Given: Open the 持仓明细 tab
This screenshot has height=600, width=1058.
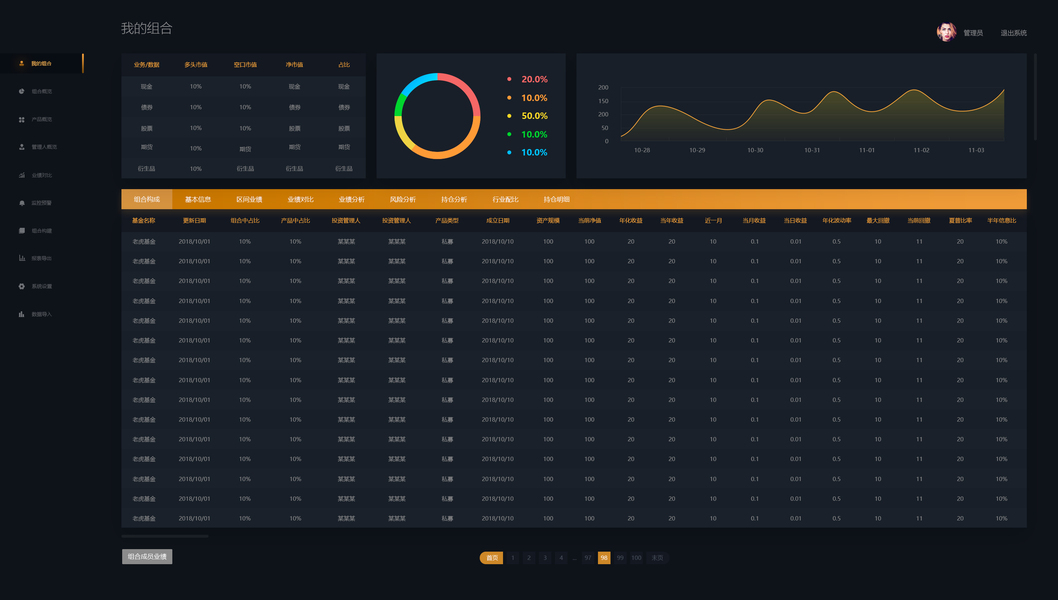Looking at the screenshot, I should [557, 199].
